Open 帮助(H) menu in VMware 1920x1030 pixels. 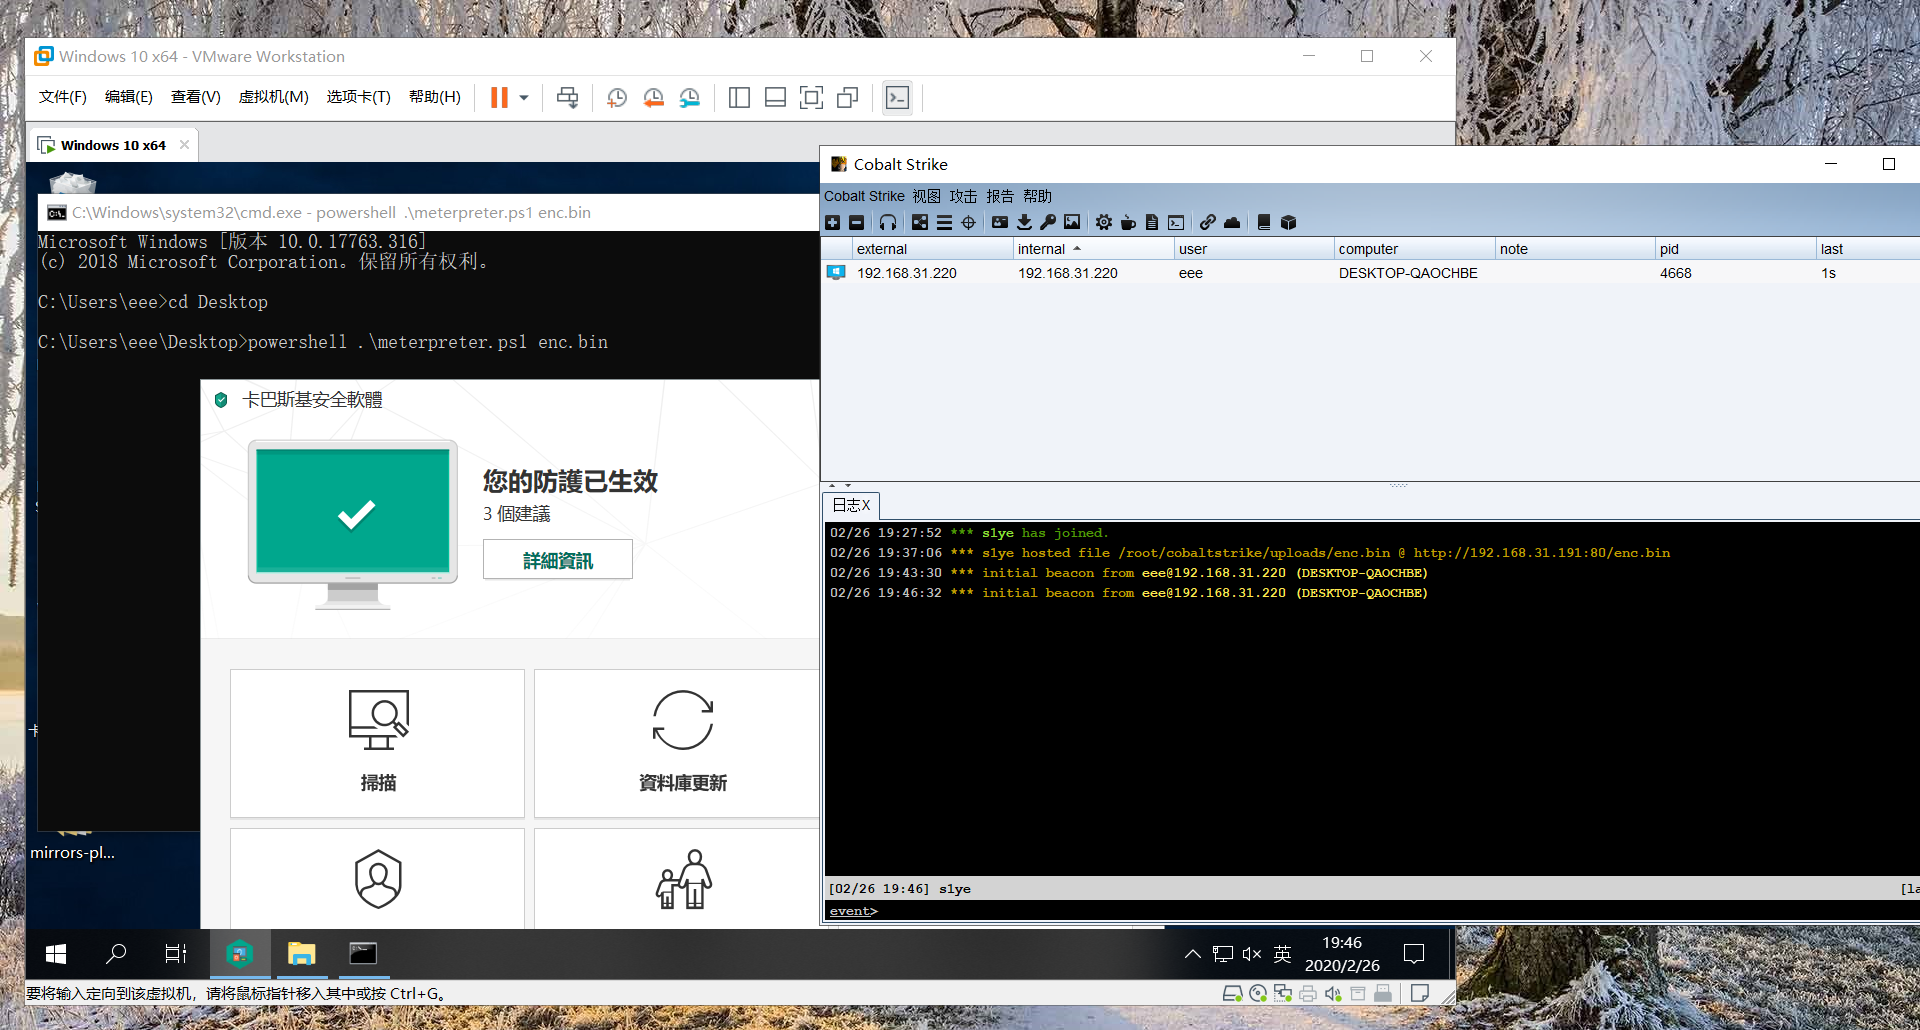(434, 97)
